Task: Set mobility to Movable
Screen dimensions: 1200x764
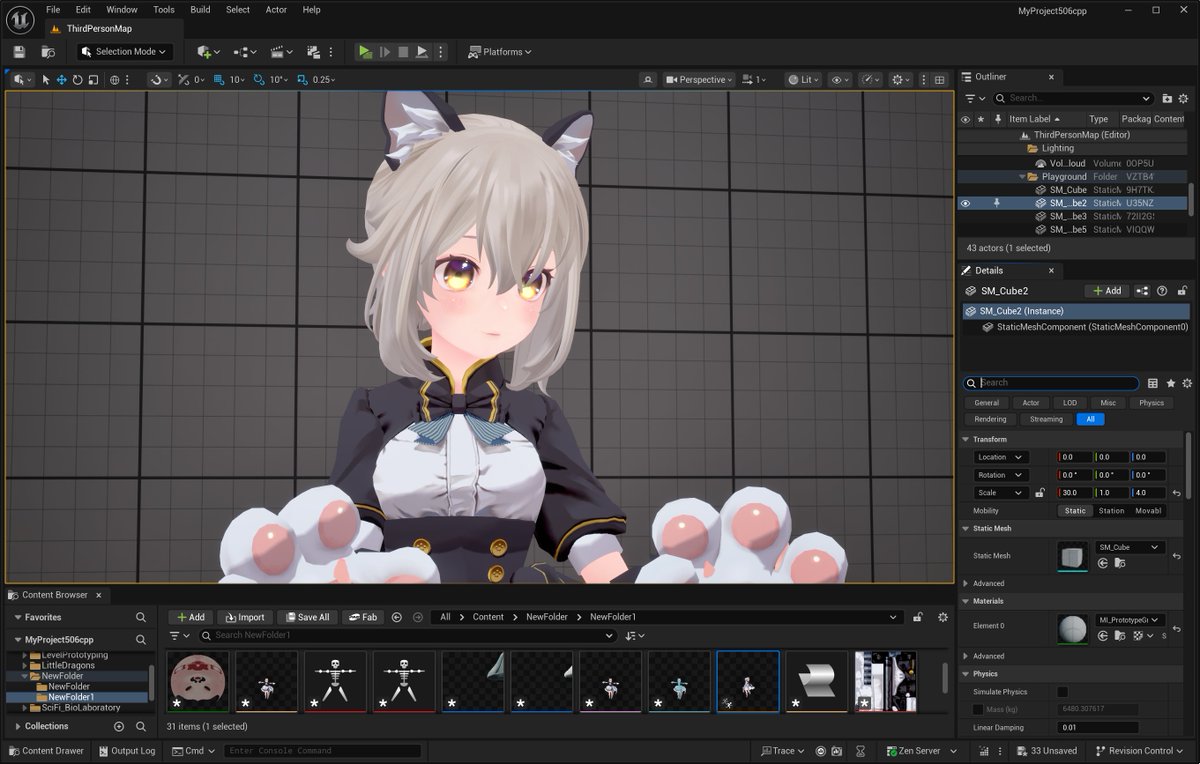Action: [1148, 510]
